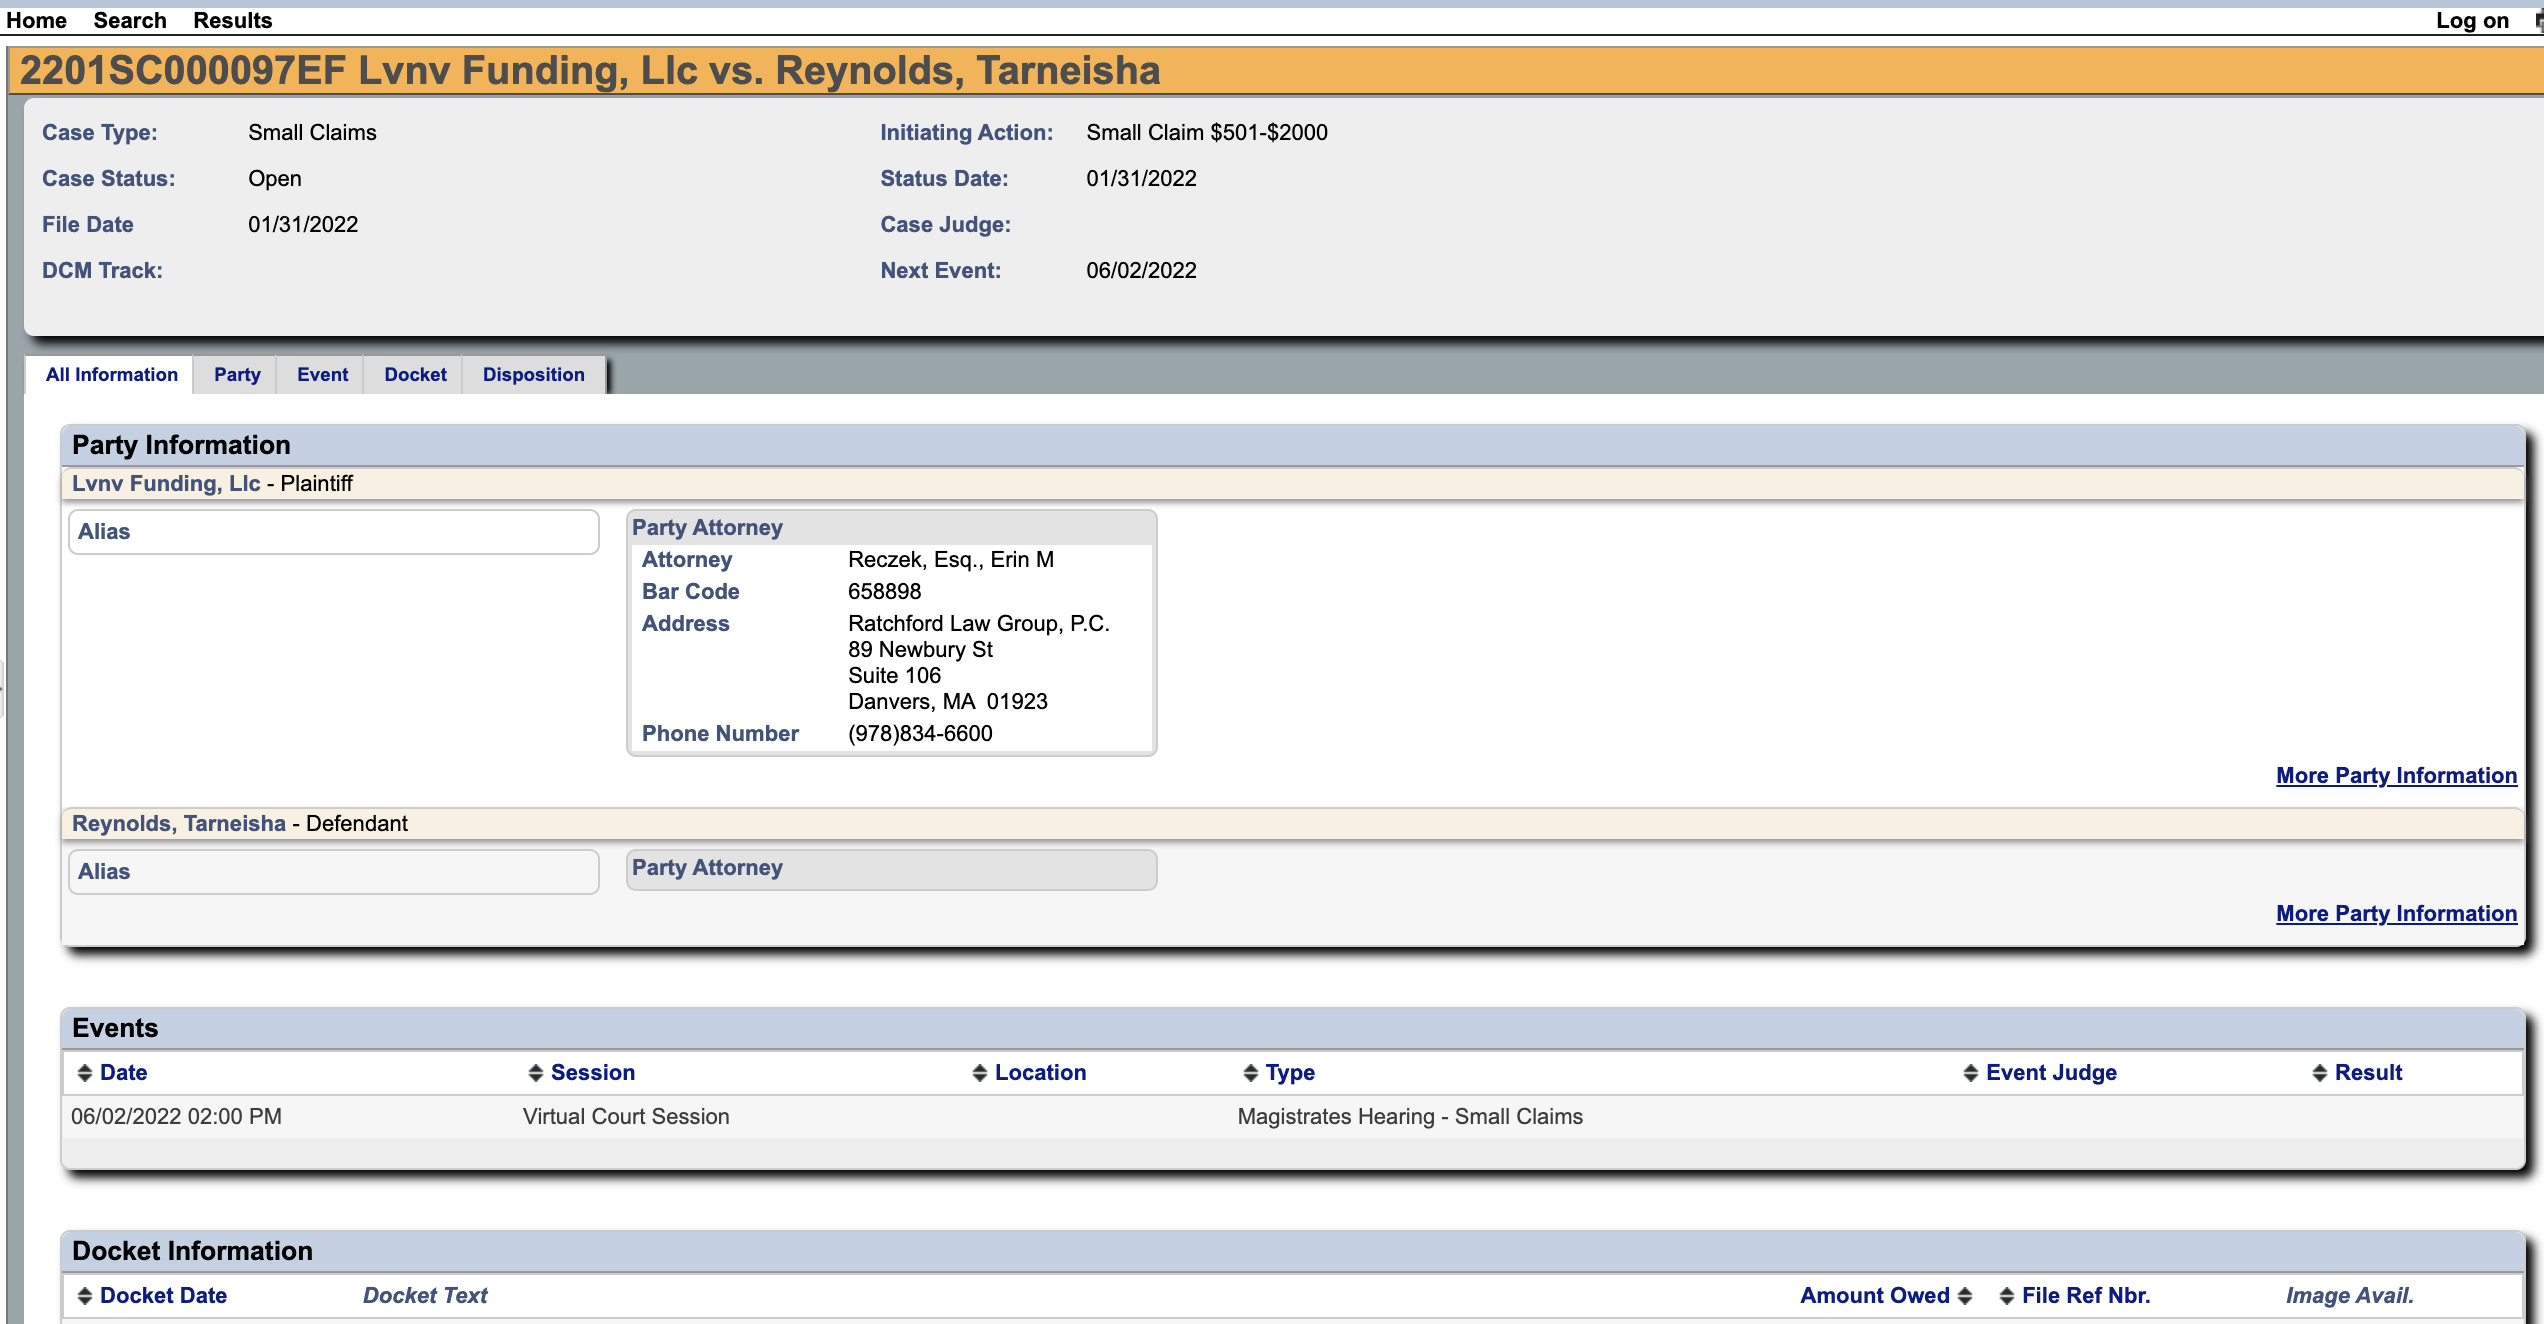Click the sort icon next to Location
This screenshot has height=1324, width=2544.
pos(980,1073)
